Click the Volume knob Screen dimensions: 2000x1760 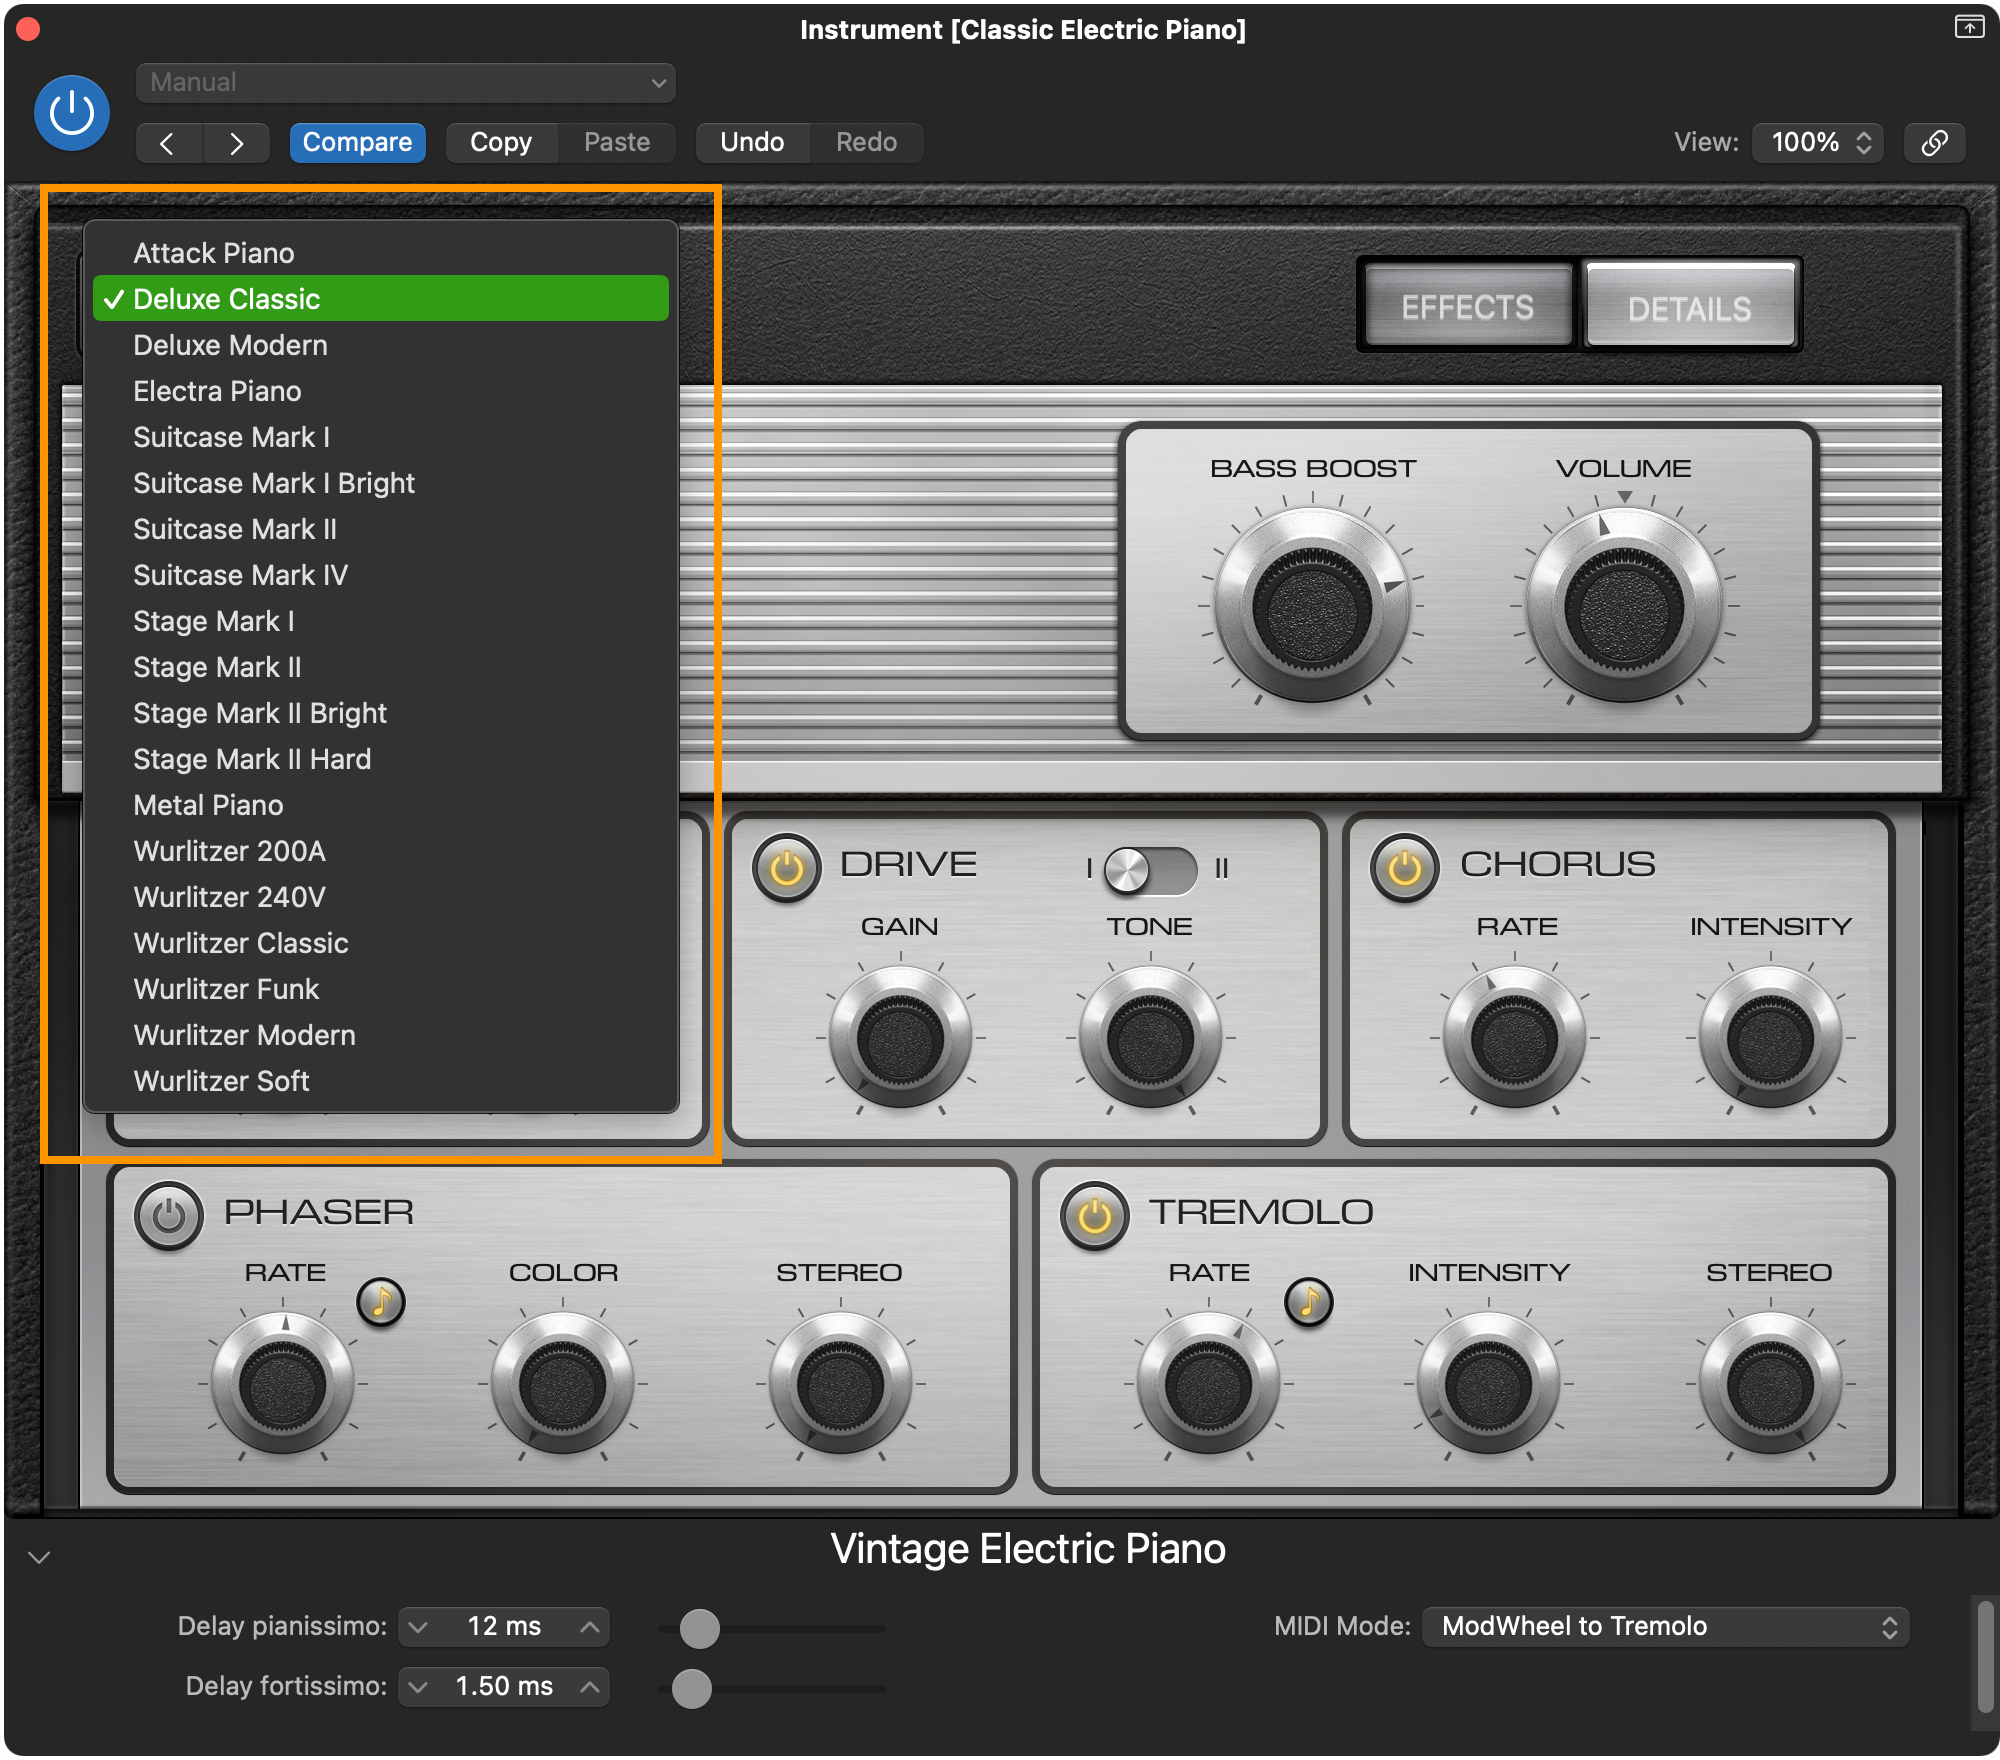point(1624,606)
